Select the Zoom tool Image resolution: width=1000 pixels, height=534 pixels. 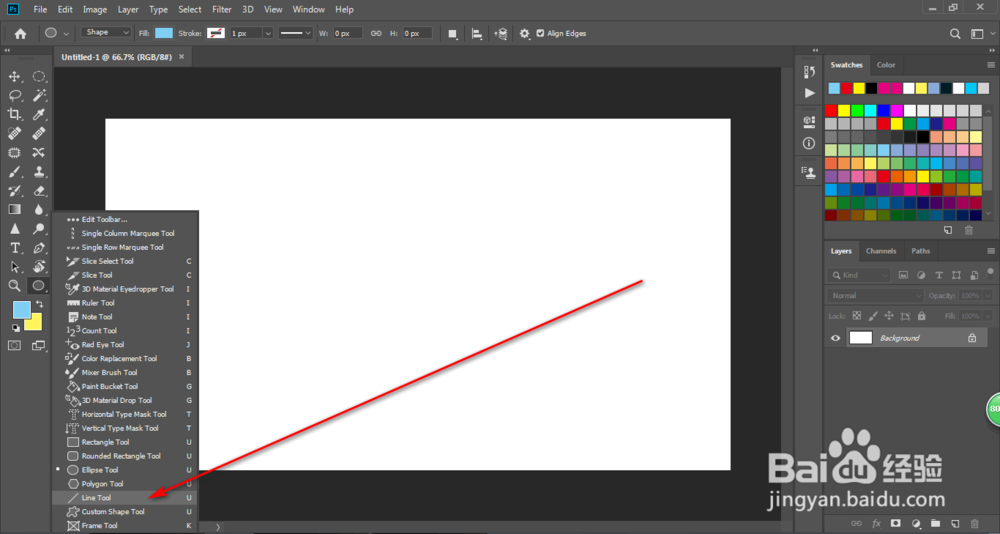[x=14, y=286]
